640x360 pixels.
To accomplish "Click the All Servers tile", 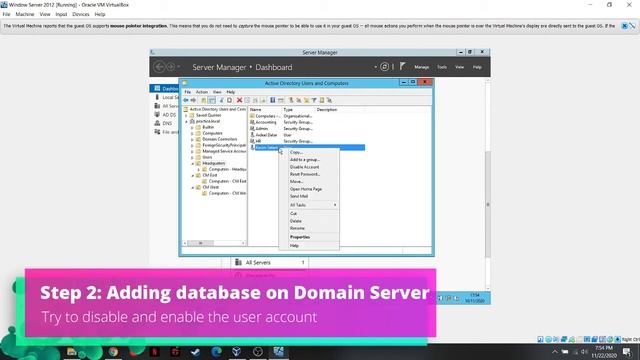I will click(x=270, y=262).
